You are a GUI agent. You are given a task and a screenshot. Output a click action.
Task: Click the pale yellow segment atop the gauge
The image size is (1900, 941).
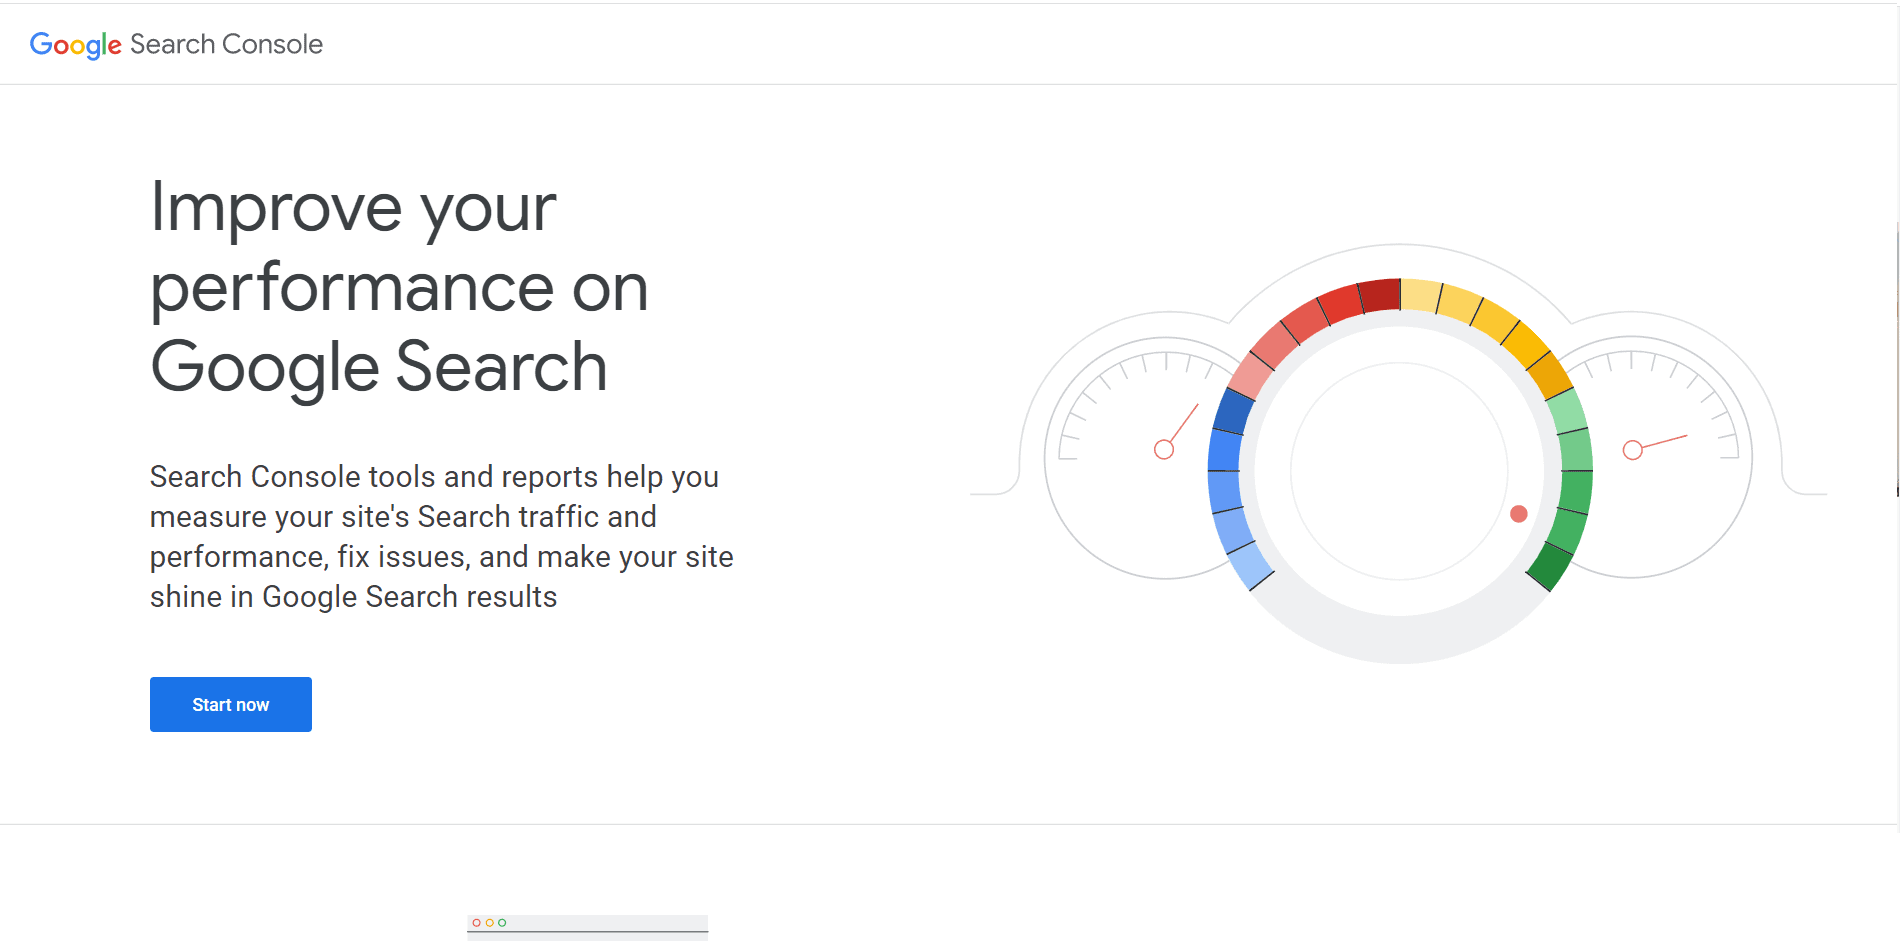coord(1420,296)
